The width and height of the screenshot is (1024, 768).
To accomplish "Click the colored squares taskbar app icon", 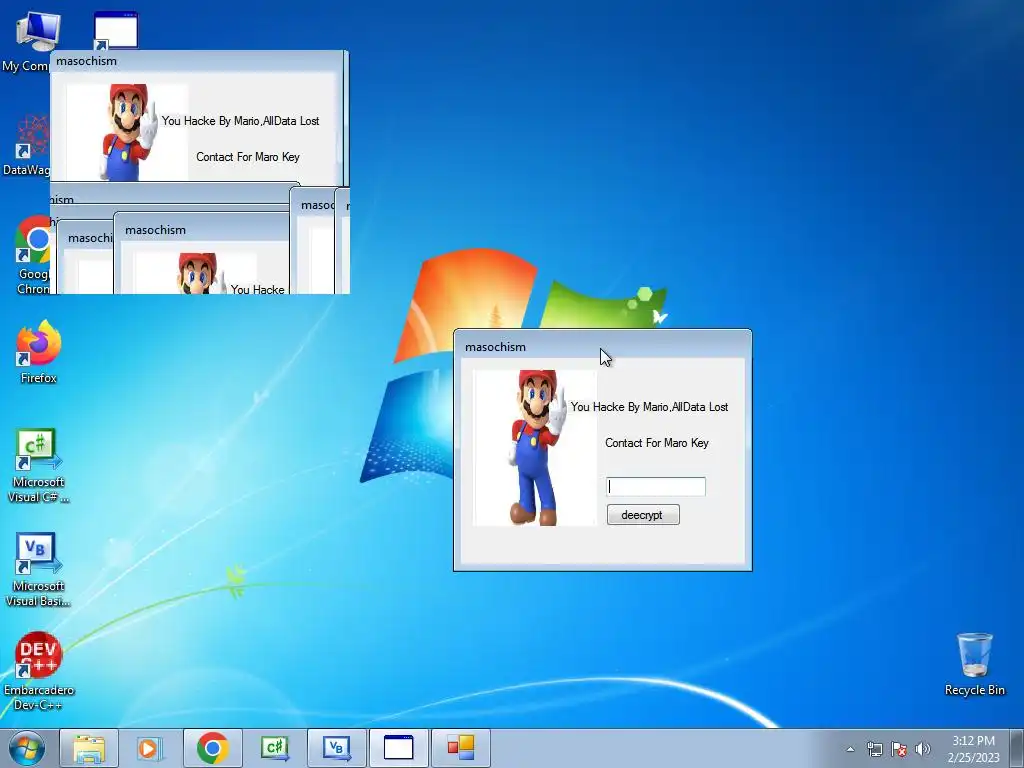I will [x=460, y=748].
